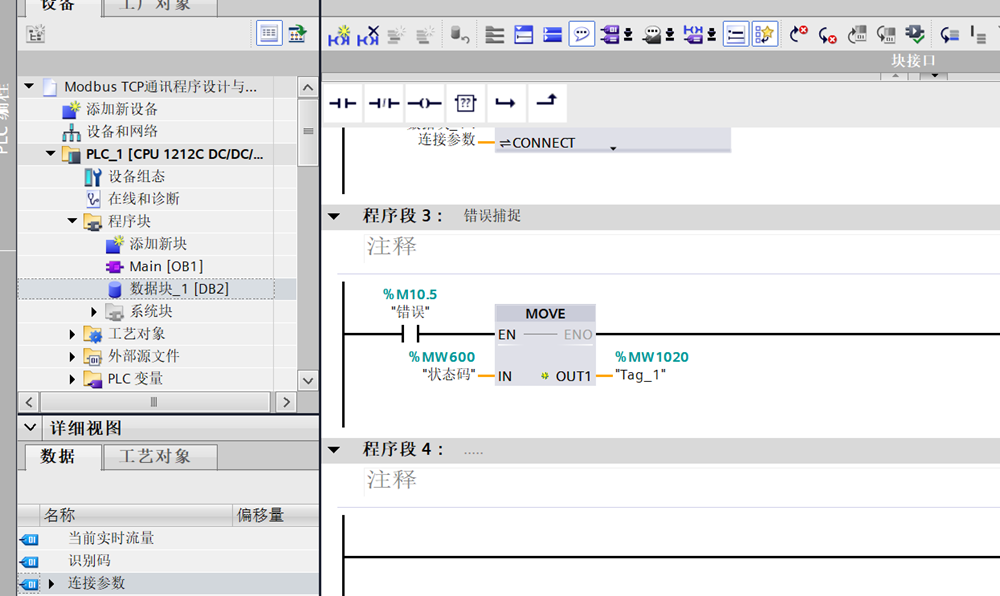Open Main [OB1] block

[x=165, y=266]
